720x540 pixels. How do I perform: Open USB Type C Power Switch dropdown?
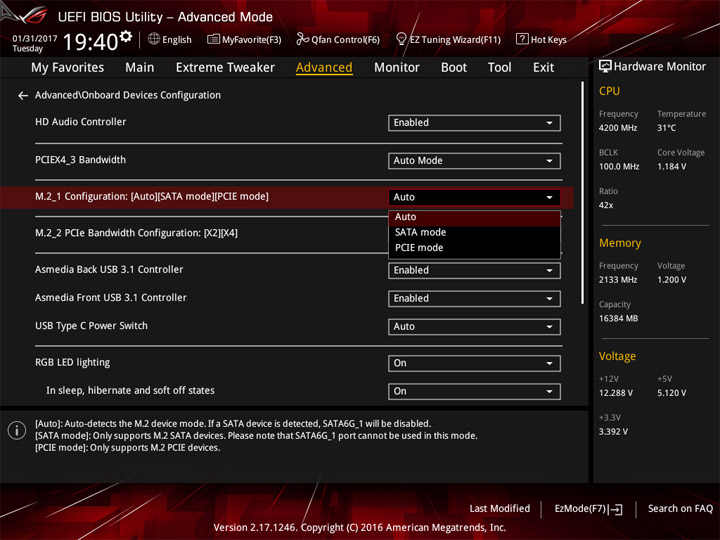pyautogui.click(x=474, y=327)
